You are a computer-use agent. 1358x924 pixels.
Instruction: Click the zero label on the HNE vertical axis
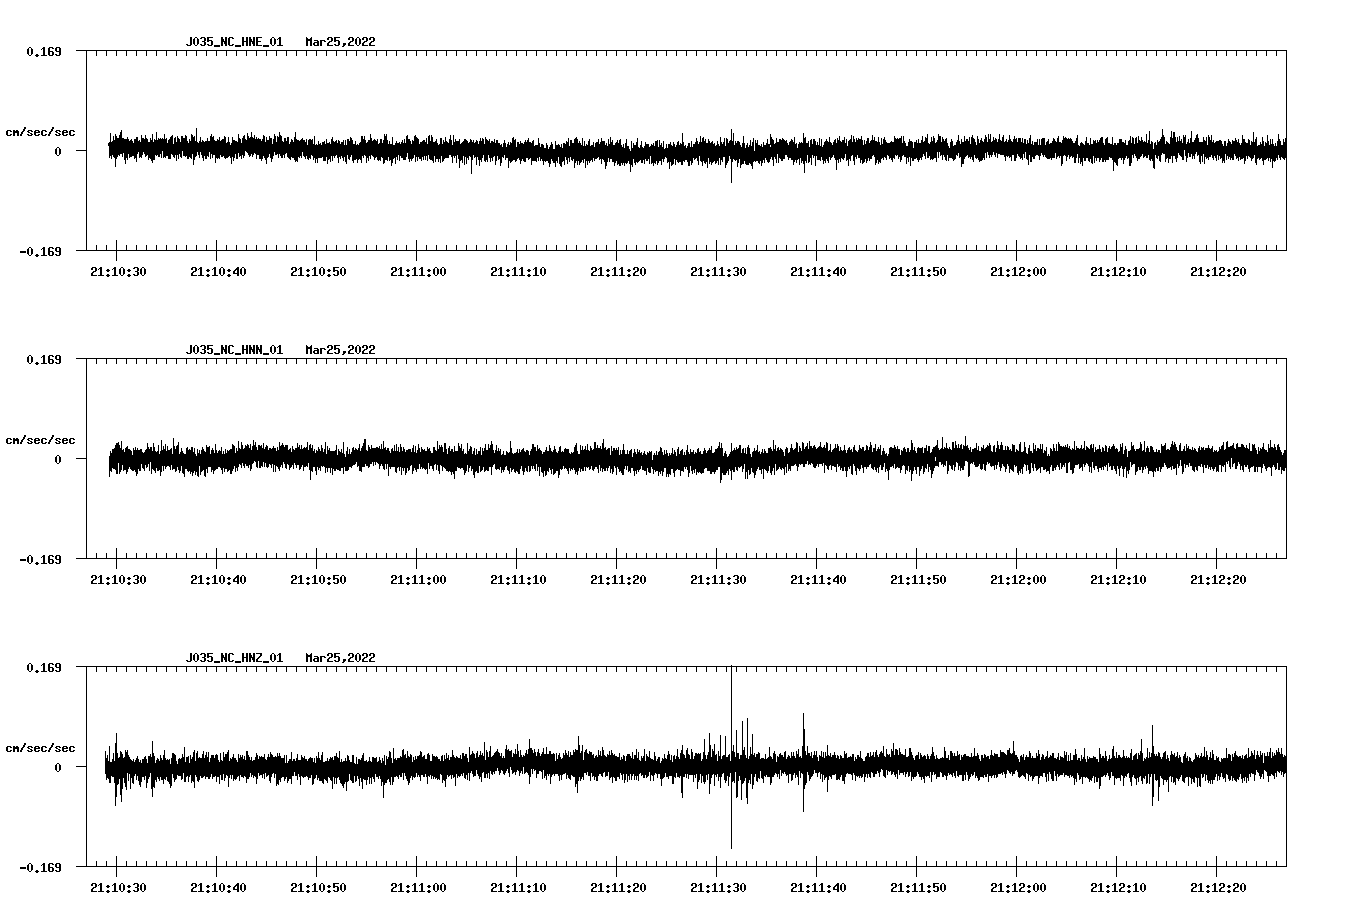pos(58,151)
